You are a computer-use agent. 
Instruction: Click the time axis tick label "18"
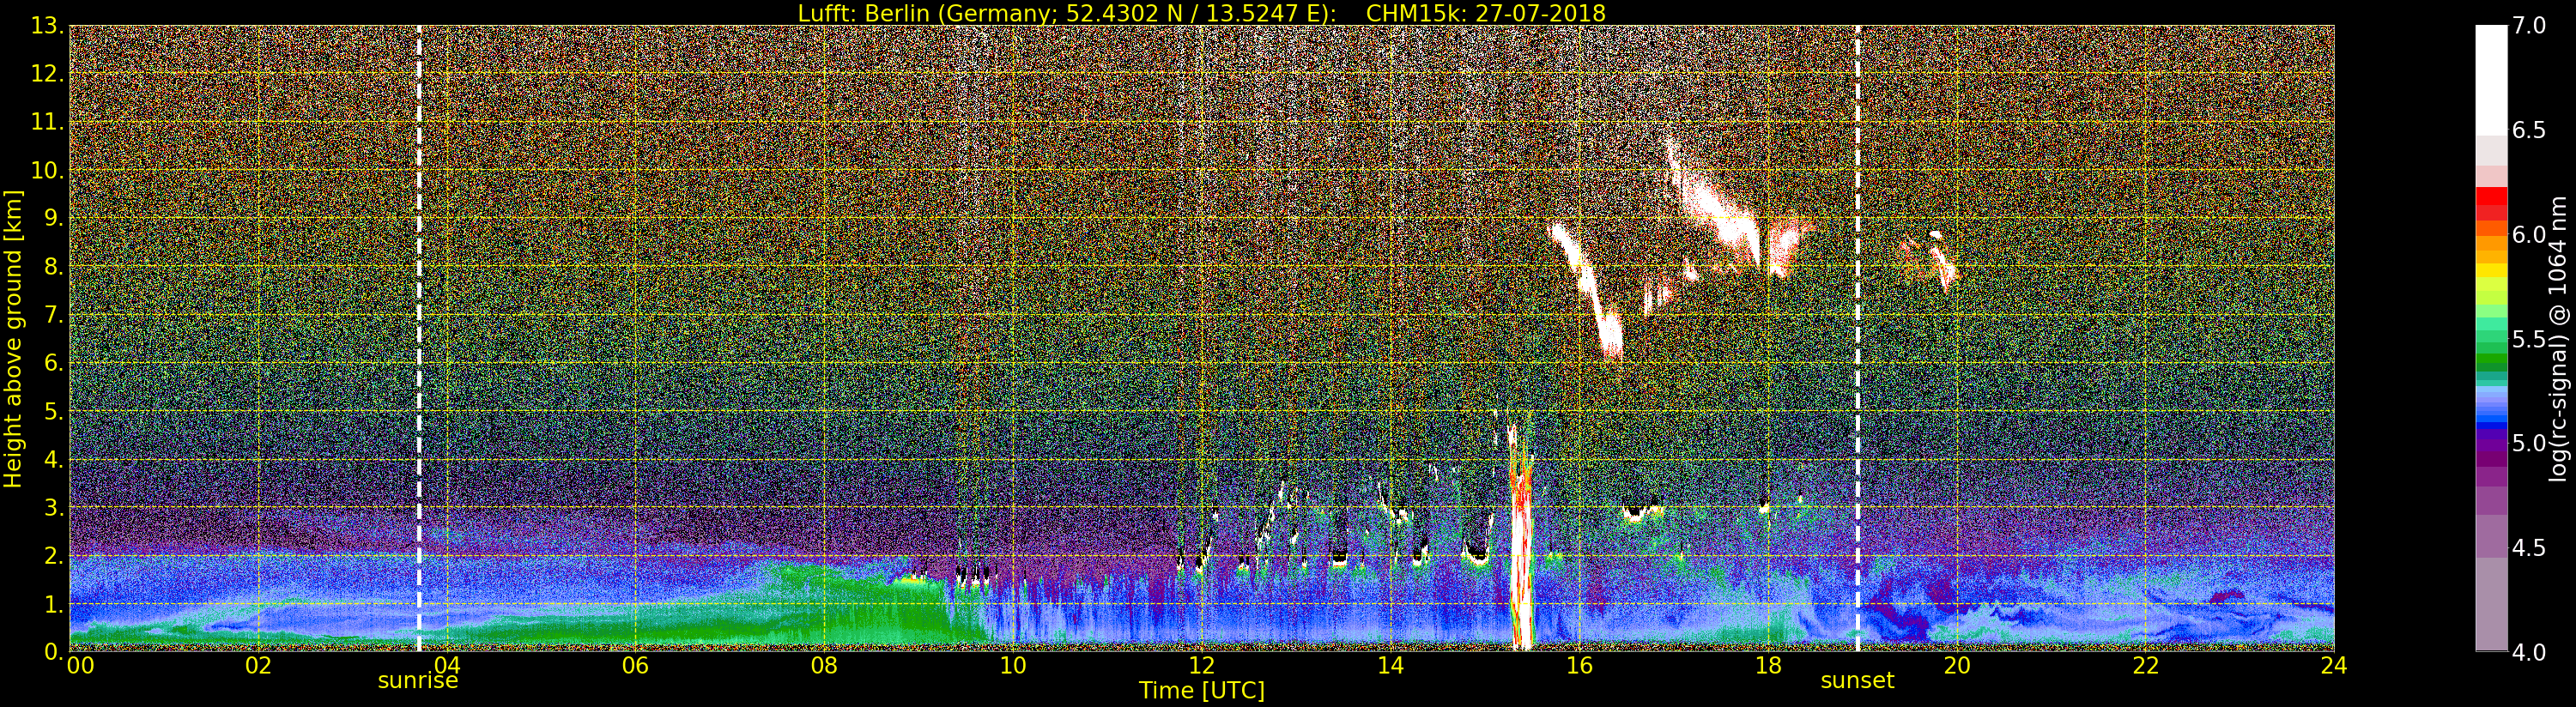[1768, 666]
